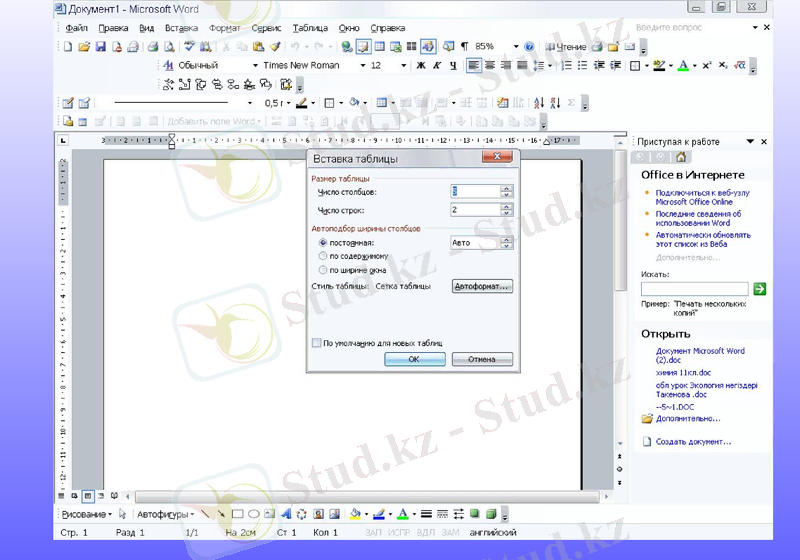Click the 'Число строк' input field

475,210
